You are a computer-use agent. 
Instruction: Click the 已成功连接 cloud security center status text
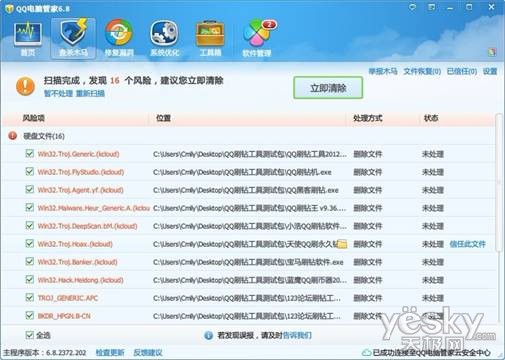pos(431,353)
